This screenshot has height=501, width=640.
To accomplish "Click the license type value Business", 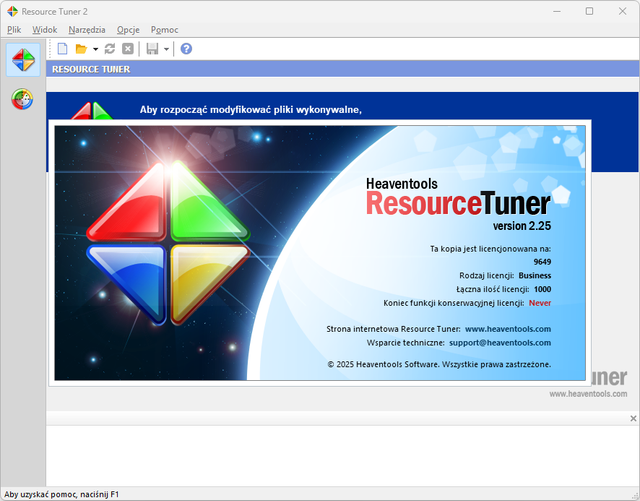I will coord(535,276).
